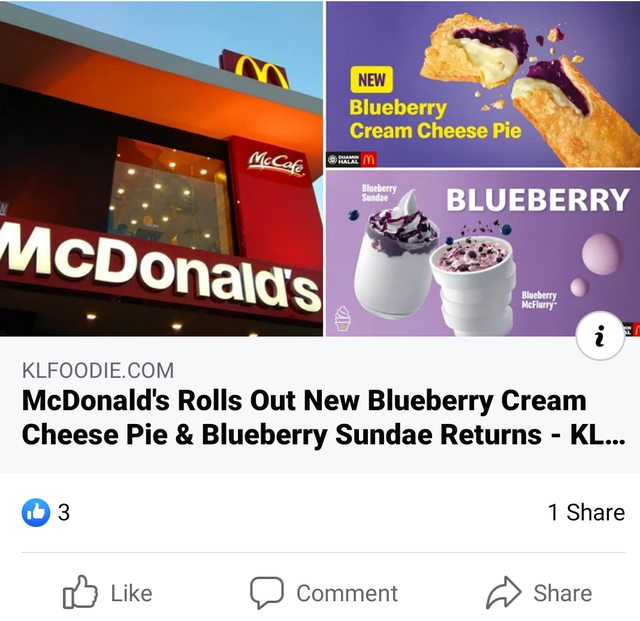Click the Comment button label
Image resolution: width=640 pixels, height=621 pixels.
click(x=347, y=593)
